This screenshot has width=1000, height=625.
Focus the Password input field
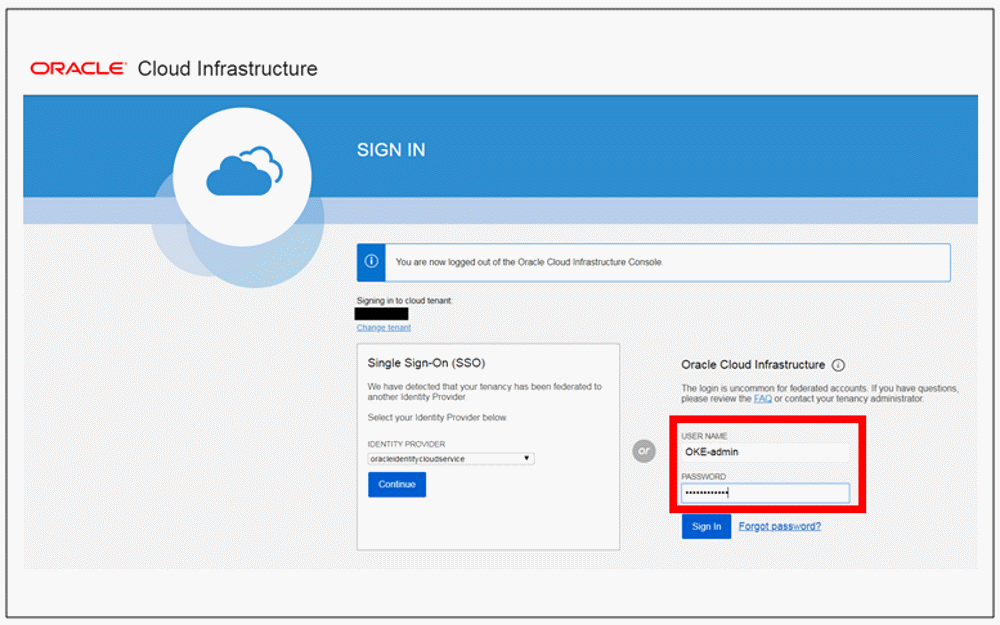[x=765, y=493]
